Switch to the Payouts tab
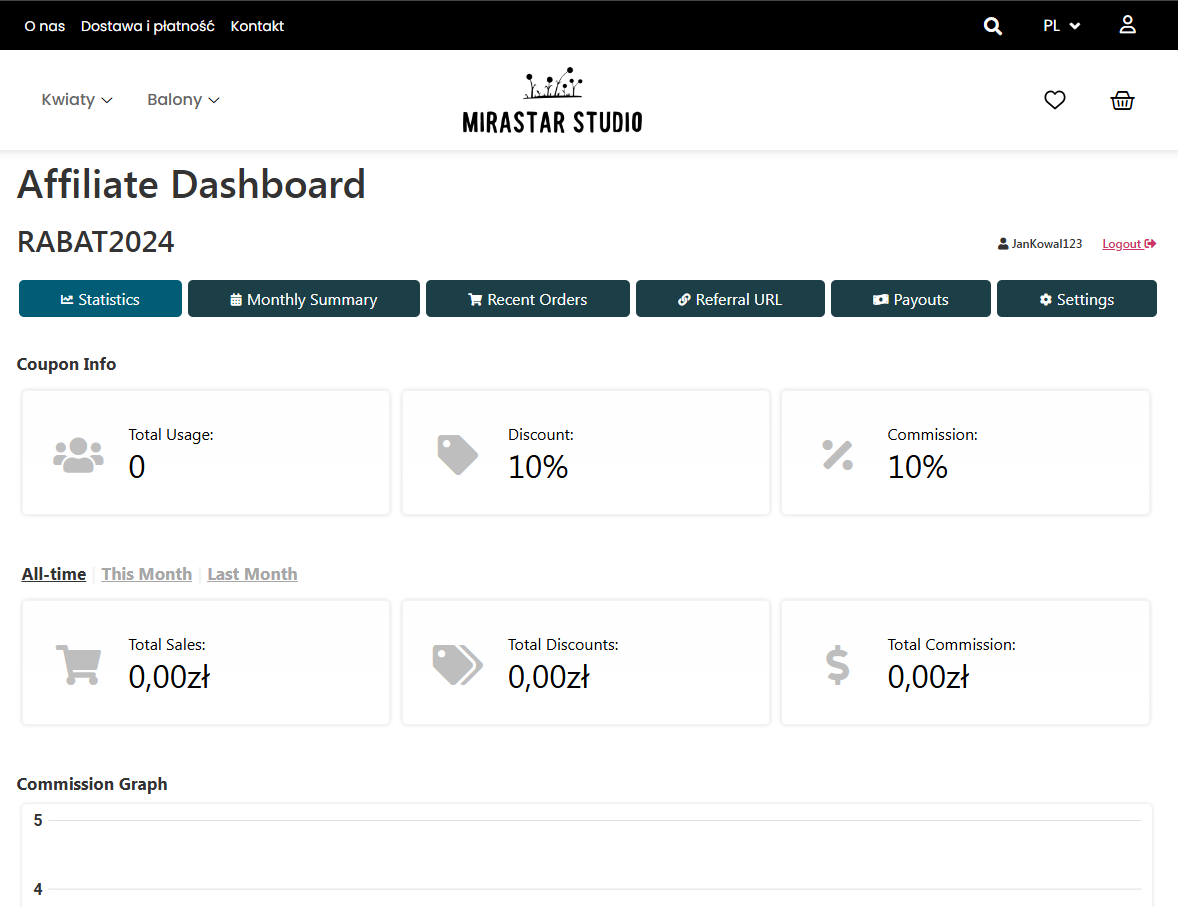Image resolution: width=1178 pixels, height=907 pixels. pos(911,299)
